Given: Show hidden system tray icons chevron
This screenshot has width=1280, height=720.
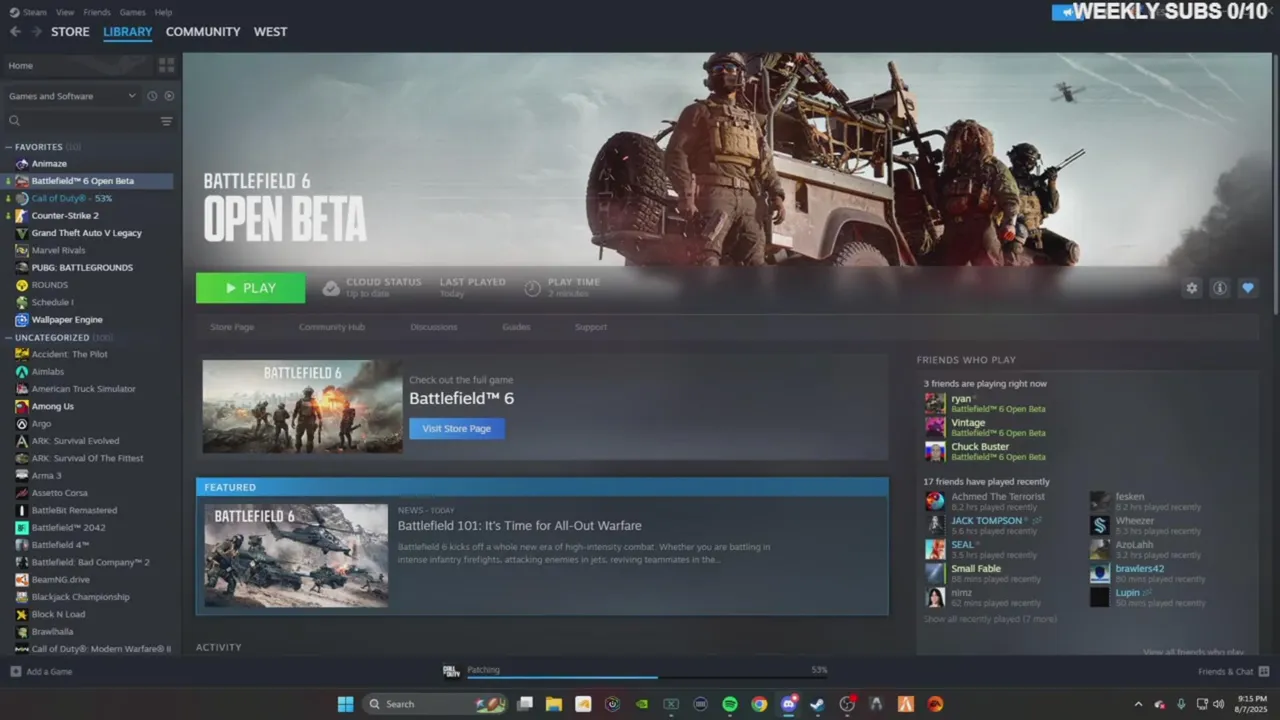Looking at the screenshot, I should coord(1138,704).
